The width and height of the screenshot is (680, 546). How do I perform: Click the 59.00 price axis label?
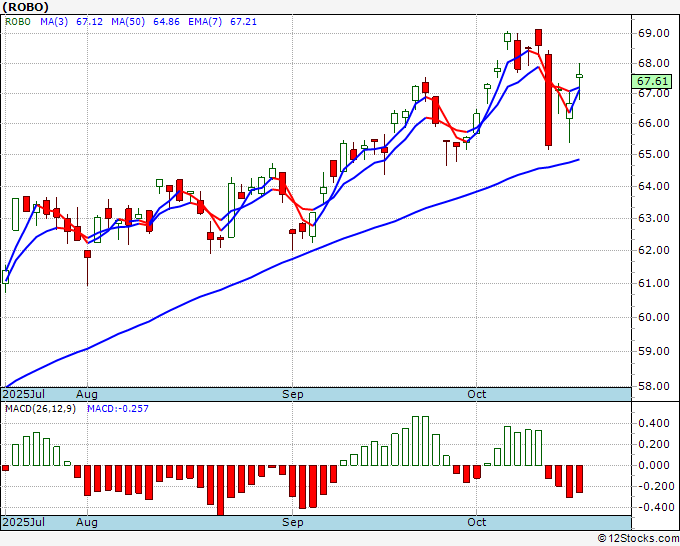pyautogui.click(x=653, y=351)
